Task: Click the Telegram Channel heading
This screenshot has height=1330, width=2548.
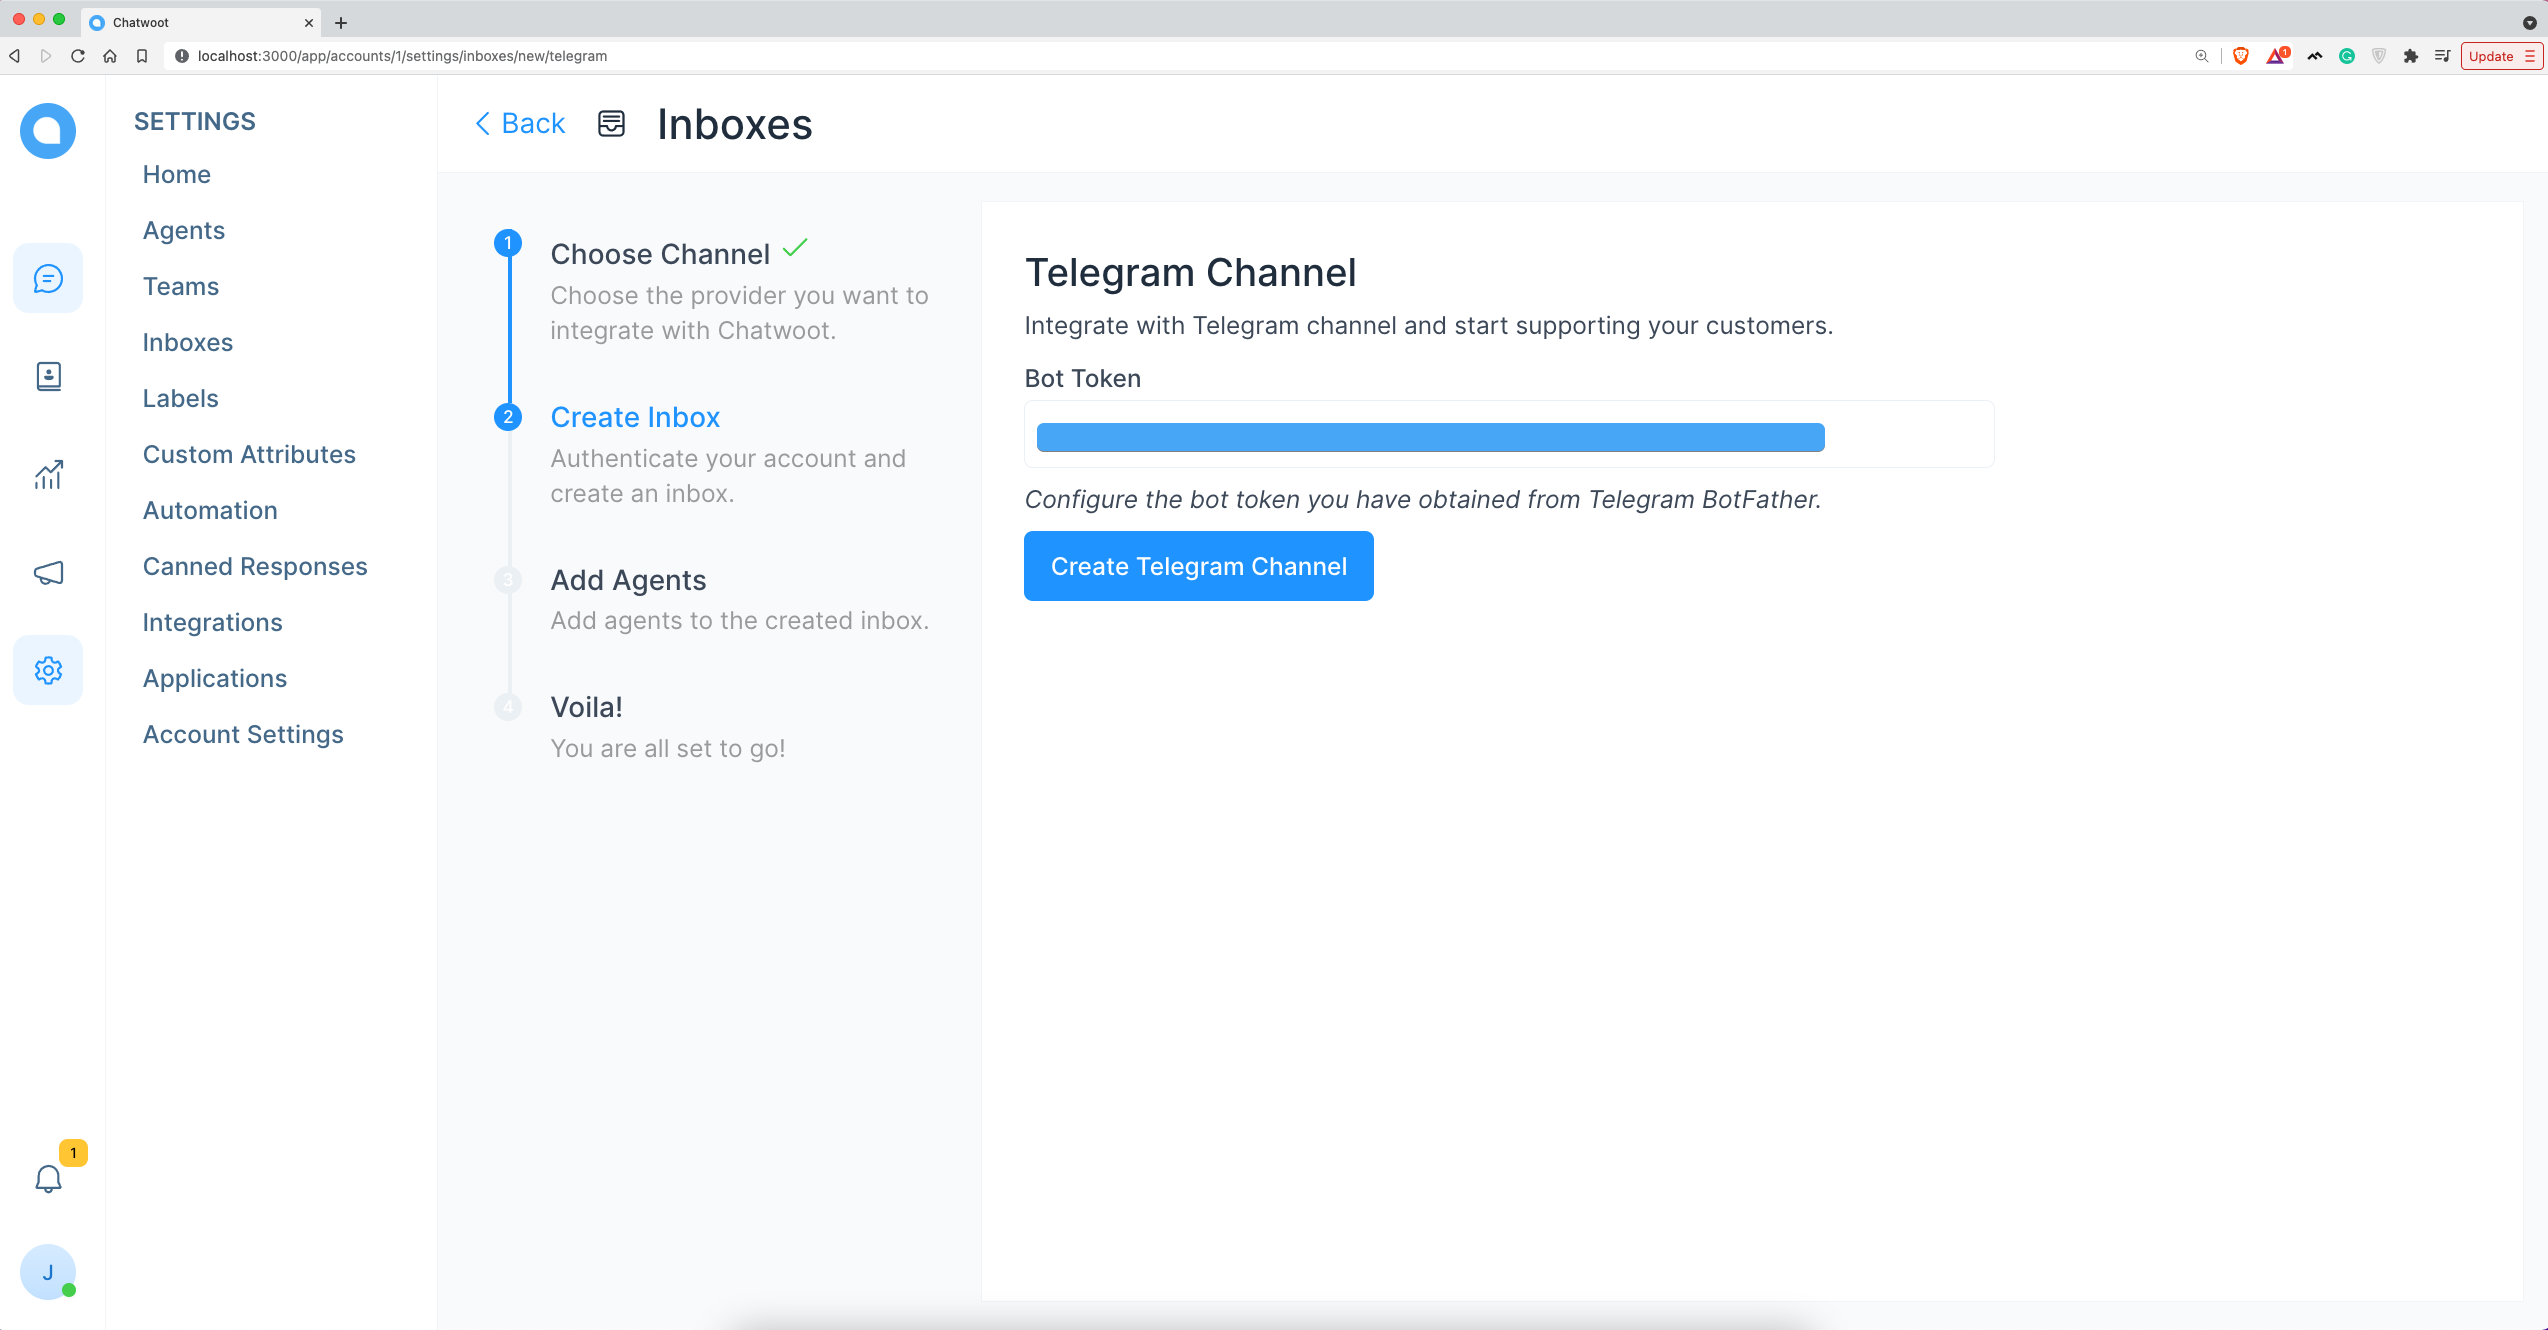Action: pyautogui.click(x=1191, y=272)
